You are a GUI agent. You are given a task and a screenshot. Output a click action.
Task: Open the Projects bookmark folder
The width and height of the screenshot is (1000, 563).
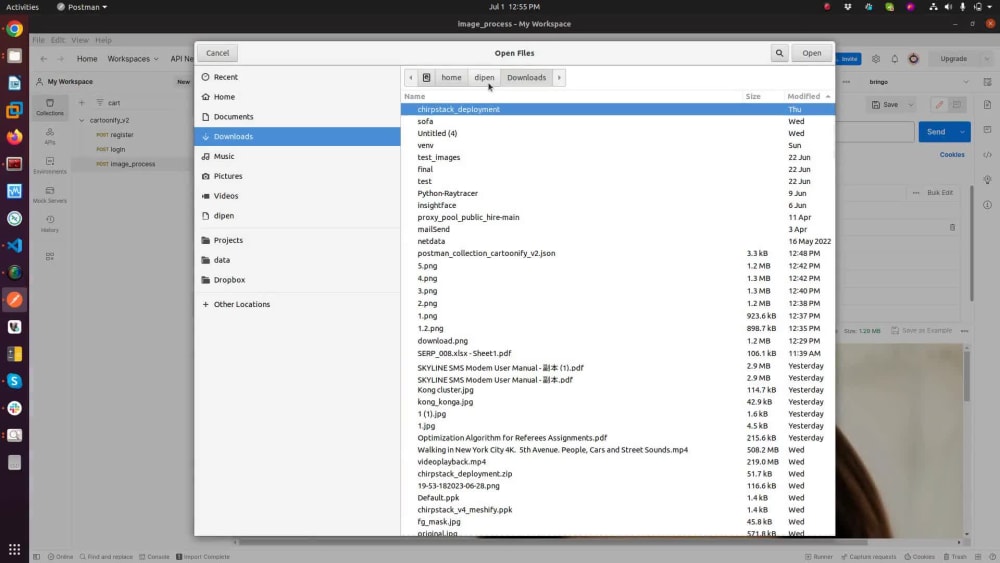click(x=297, y=240)
